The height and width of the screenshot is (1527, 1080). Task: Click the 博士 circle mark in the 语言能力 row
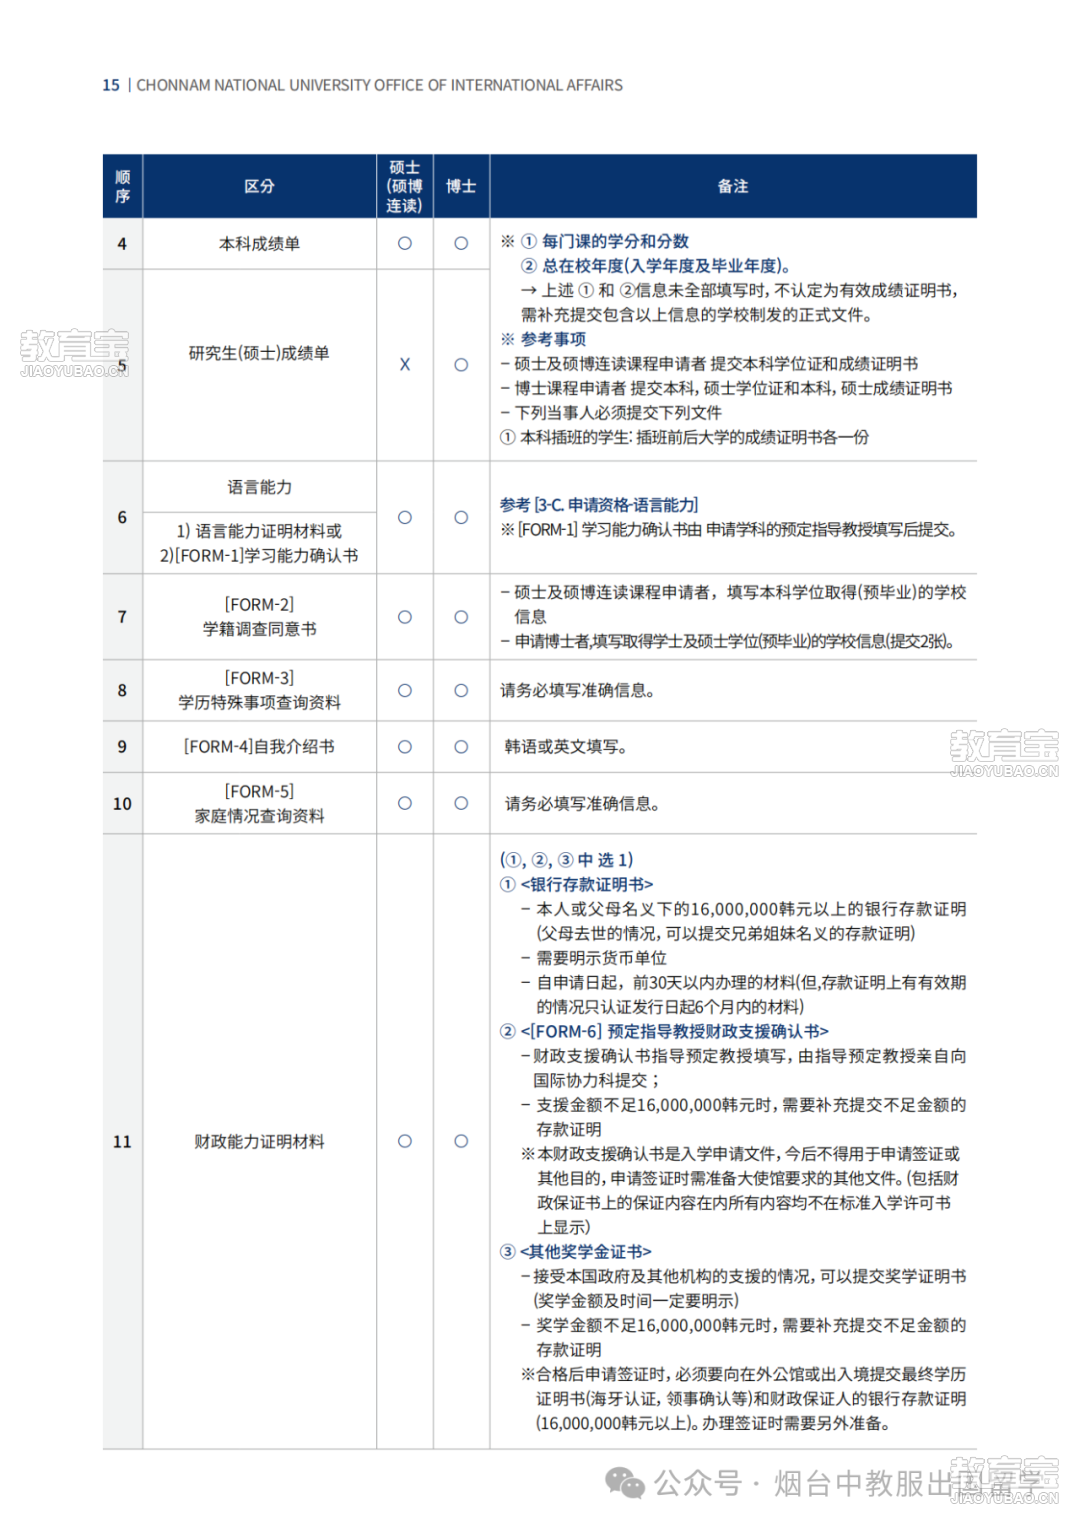tap(461, 518)
